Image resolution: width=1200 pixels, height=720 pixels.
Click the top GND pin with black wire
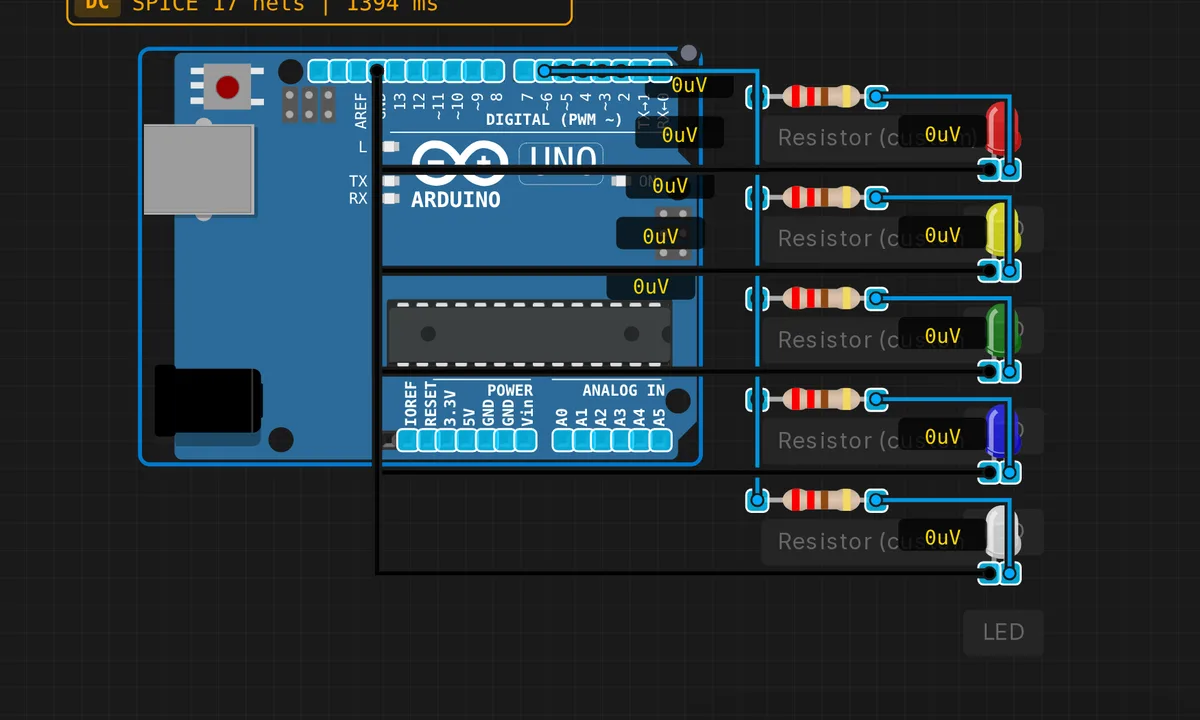coord(376,70)
